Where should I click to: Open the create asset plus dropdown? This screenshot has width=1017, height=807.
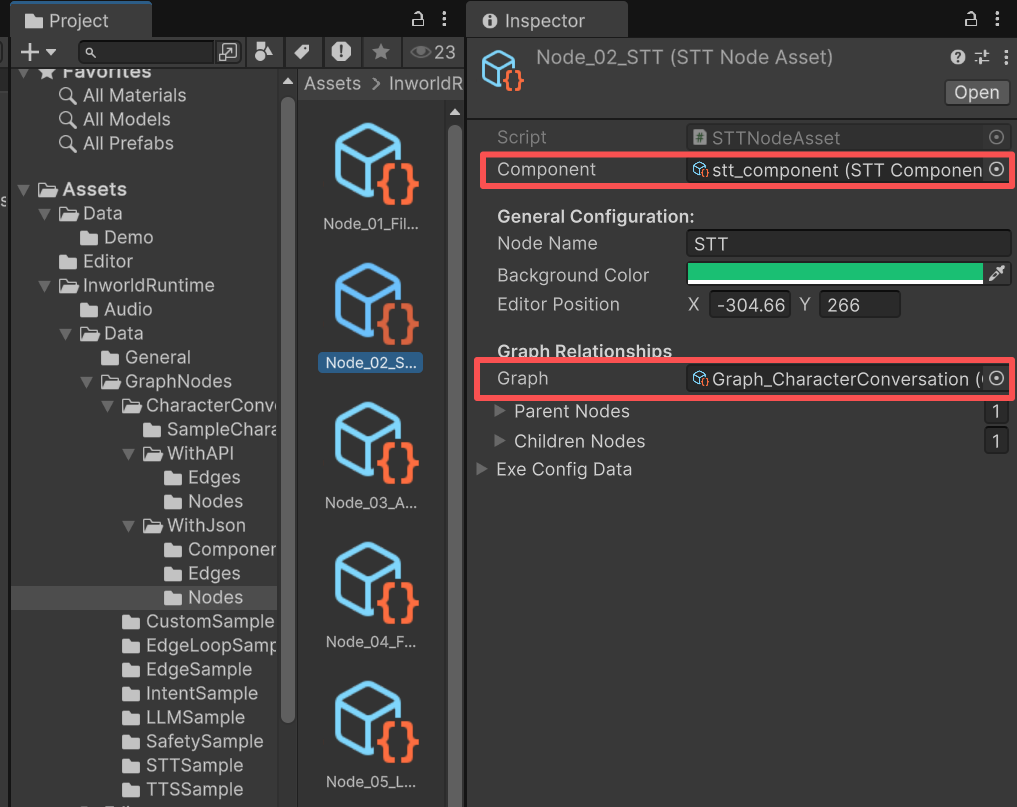click(38, 52)
